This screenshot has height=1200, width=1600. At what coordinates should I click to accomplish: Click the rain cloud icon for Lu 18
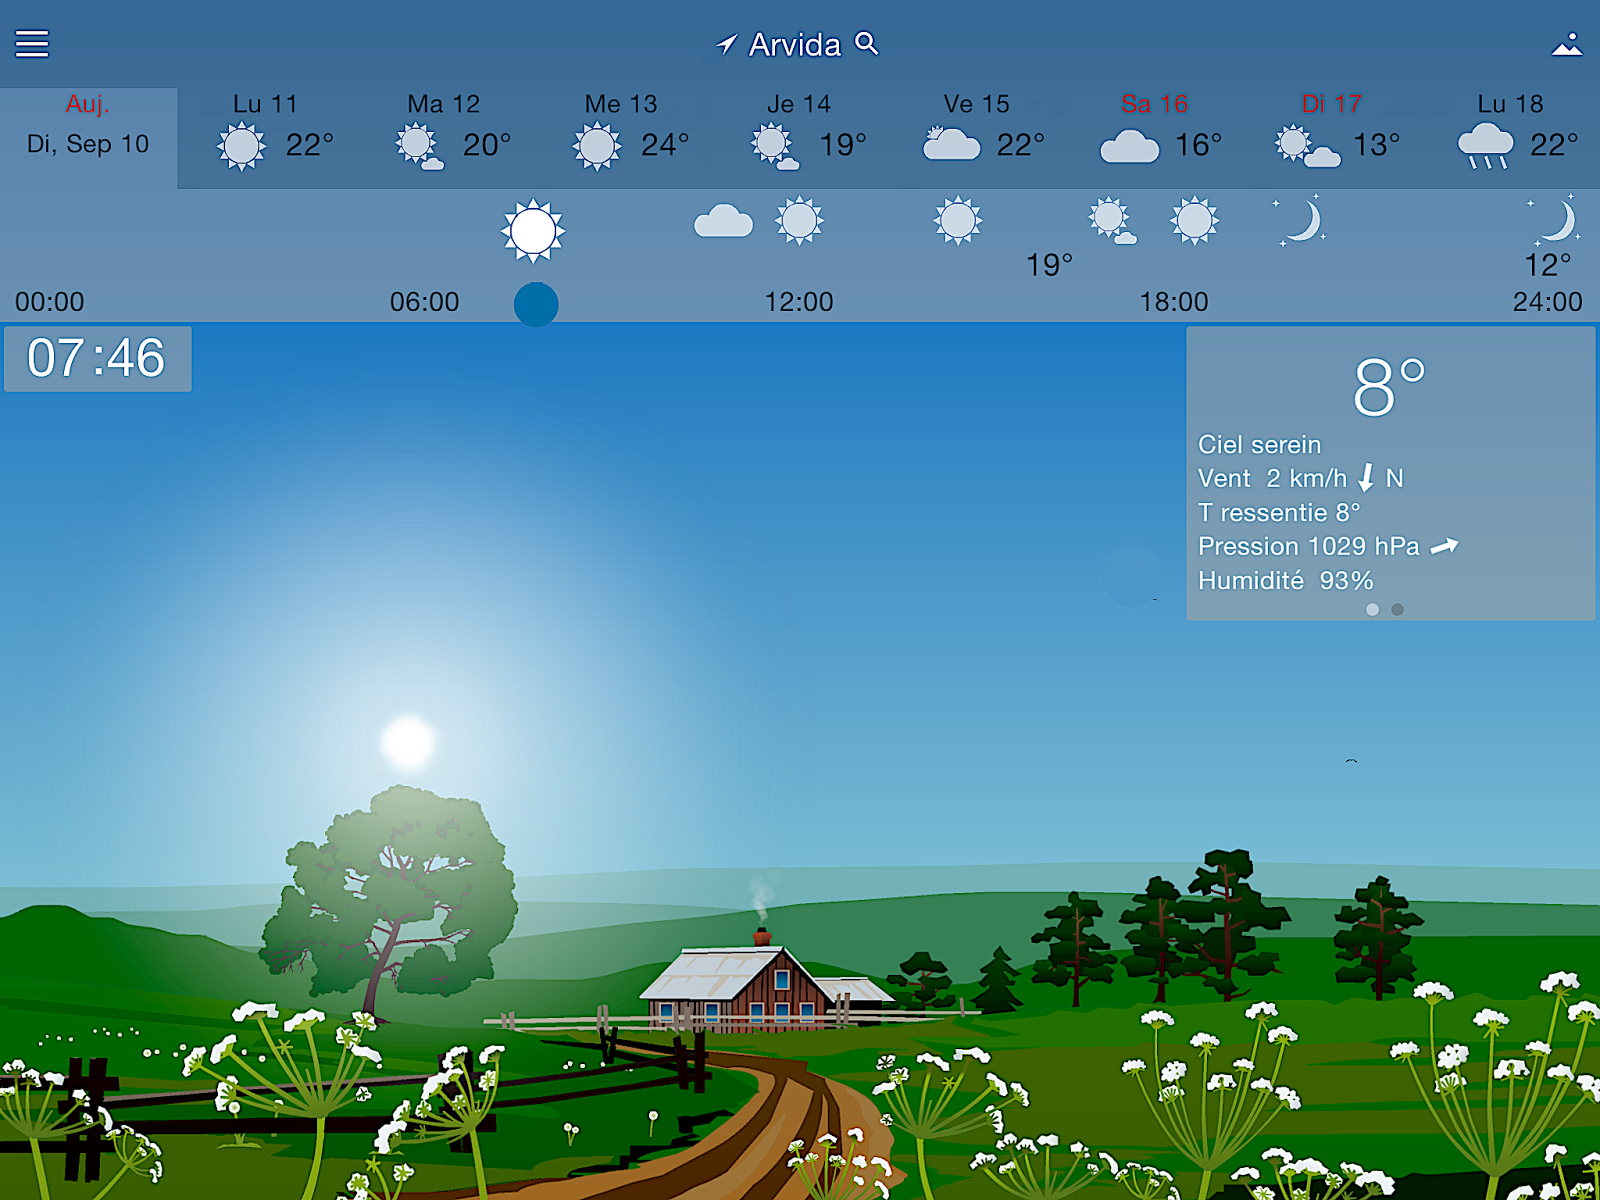[x=1488, y=145]
